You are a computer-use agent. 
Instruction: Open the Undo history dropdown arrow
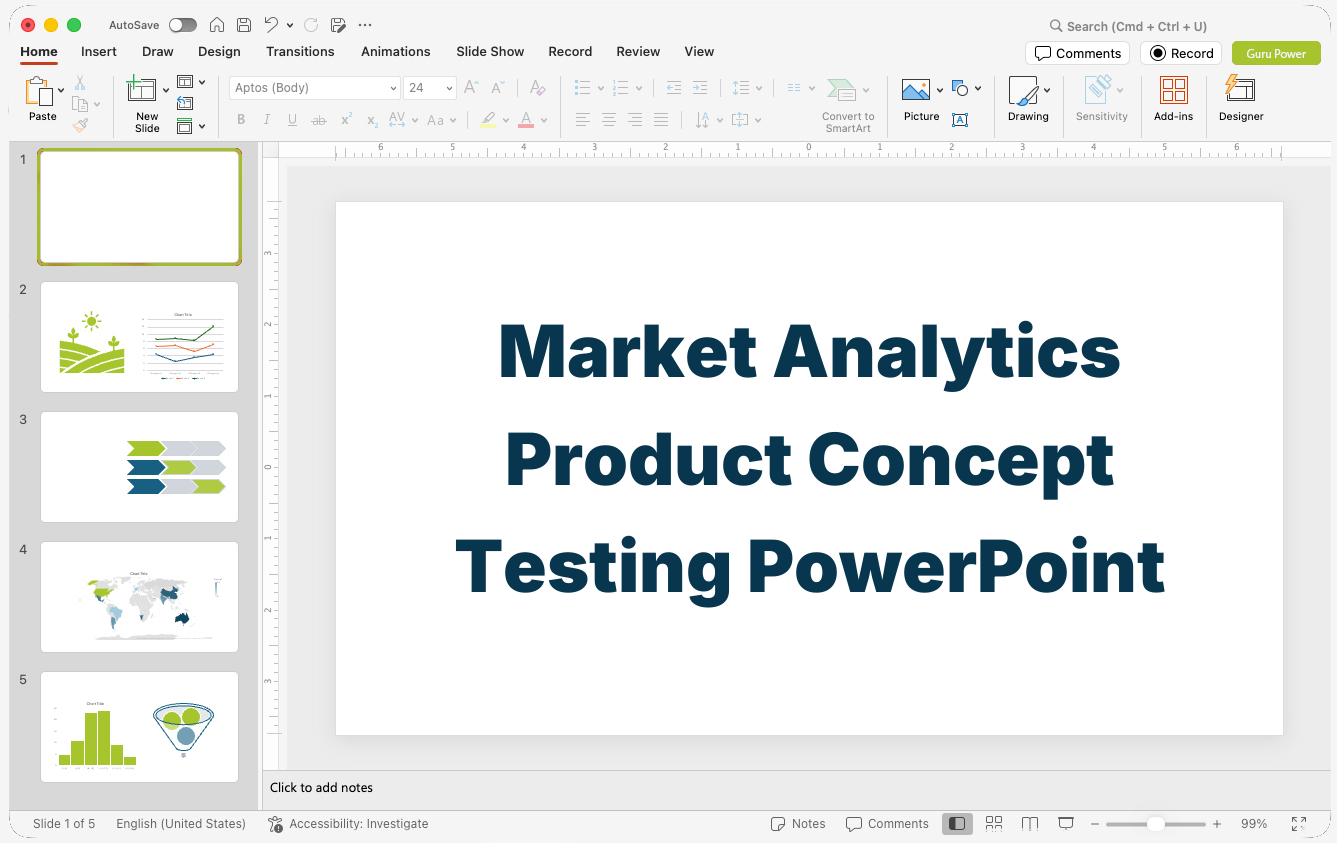[290, 25]
